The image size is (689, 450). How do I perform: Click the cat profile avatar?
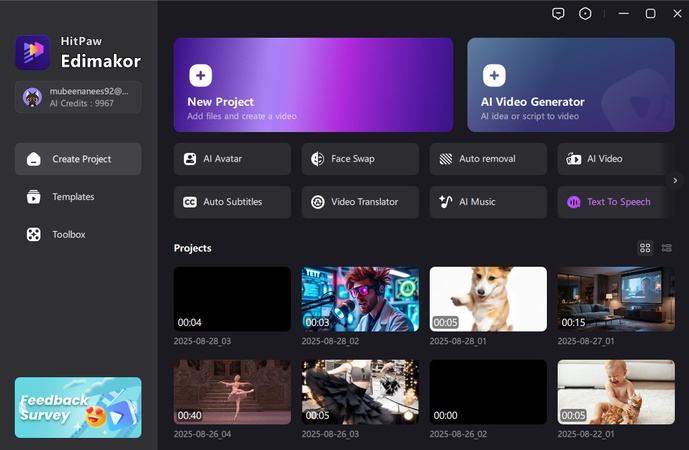point(33,97)
